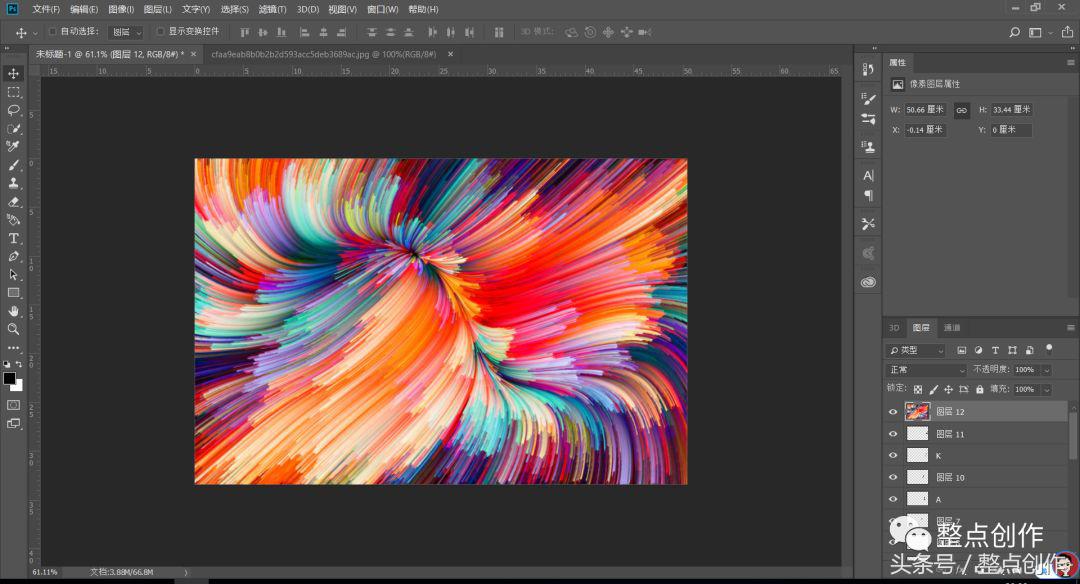Open the layer filter 类型 dropdown
This screenshot has height=584, width=1080.
pos(915,351)
